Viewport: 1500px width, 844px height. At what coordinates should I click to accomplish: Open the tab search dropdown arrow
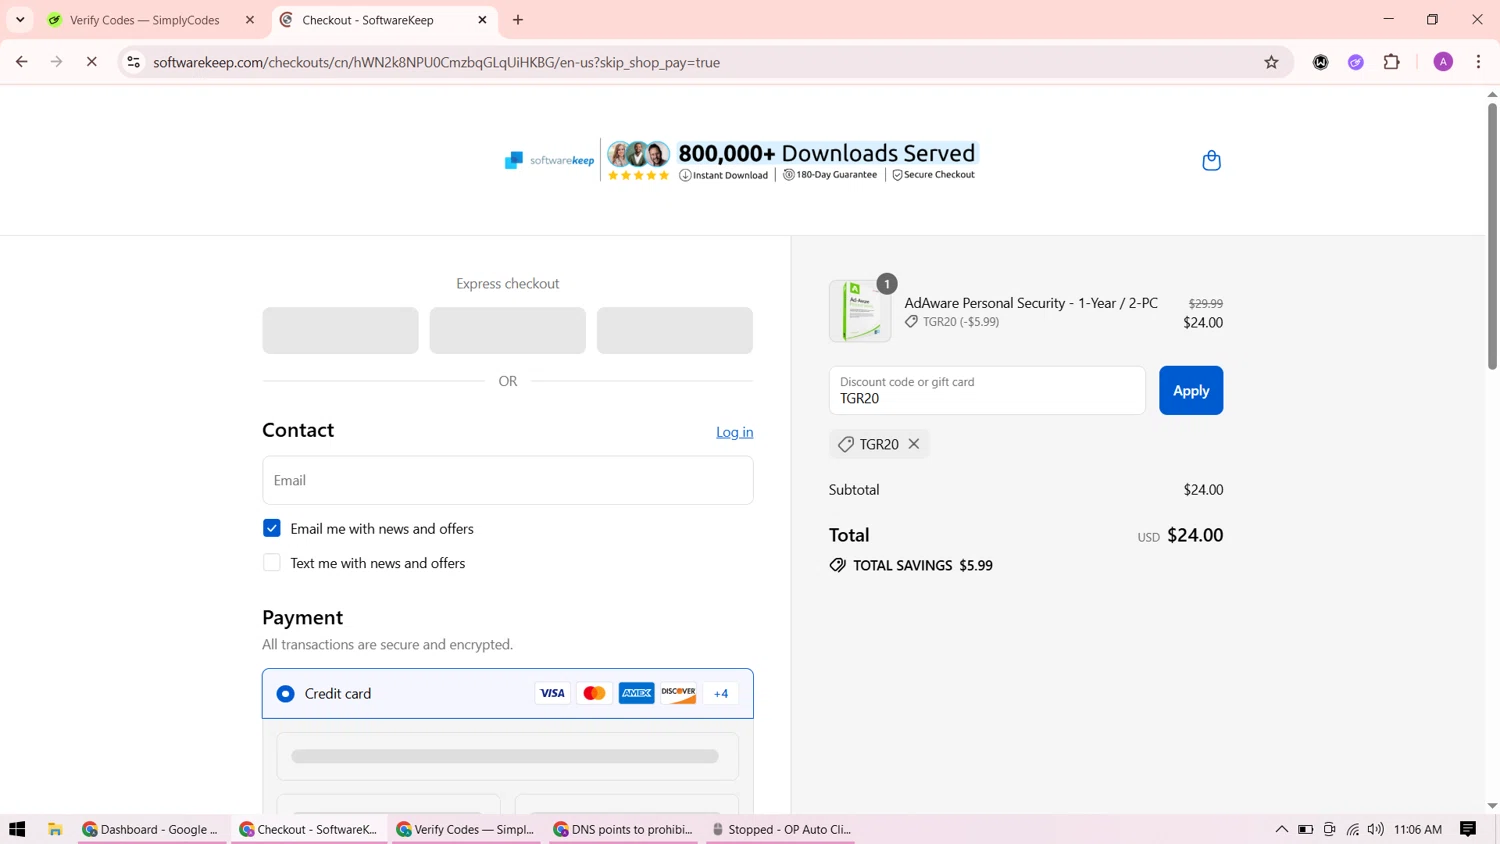[20, 20]
